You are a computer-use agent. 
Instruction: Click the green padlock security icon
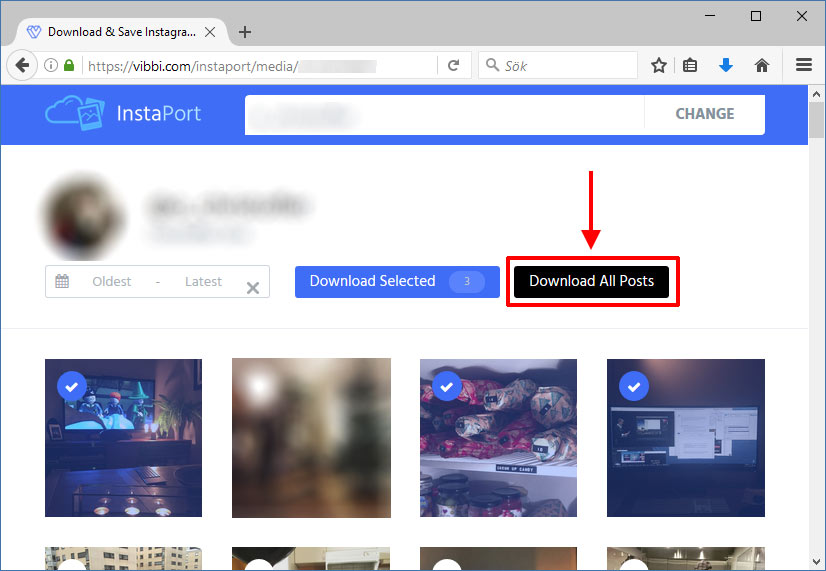pyautogui.click(x=69, y=65)
